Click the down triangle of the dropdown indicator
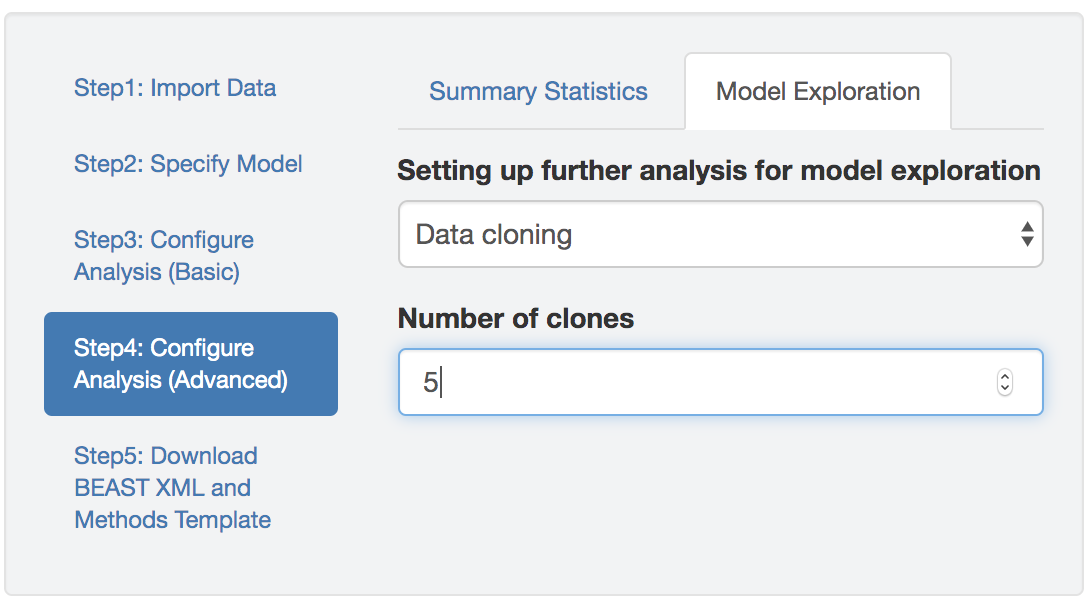The width and height of the screenshot is (1092, 606). (1026, 242)
